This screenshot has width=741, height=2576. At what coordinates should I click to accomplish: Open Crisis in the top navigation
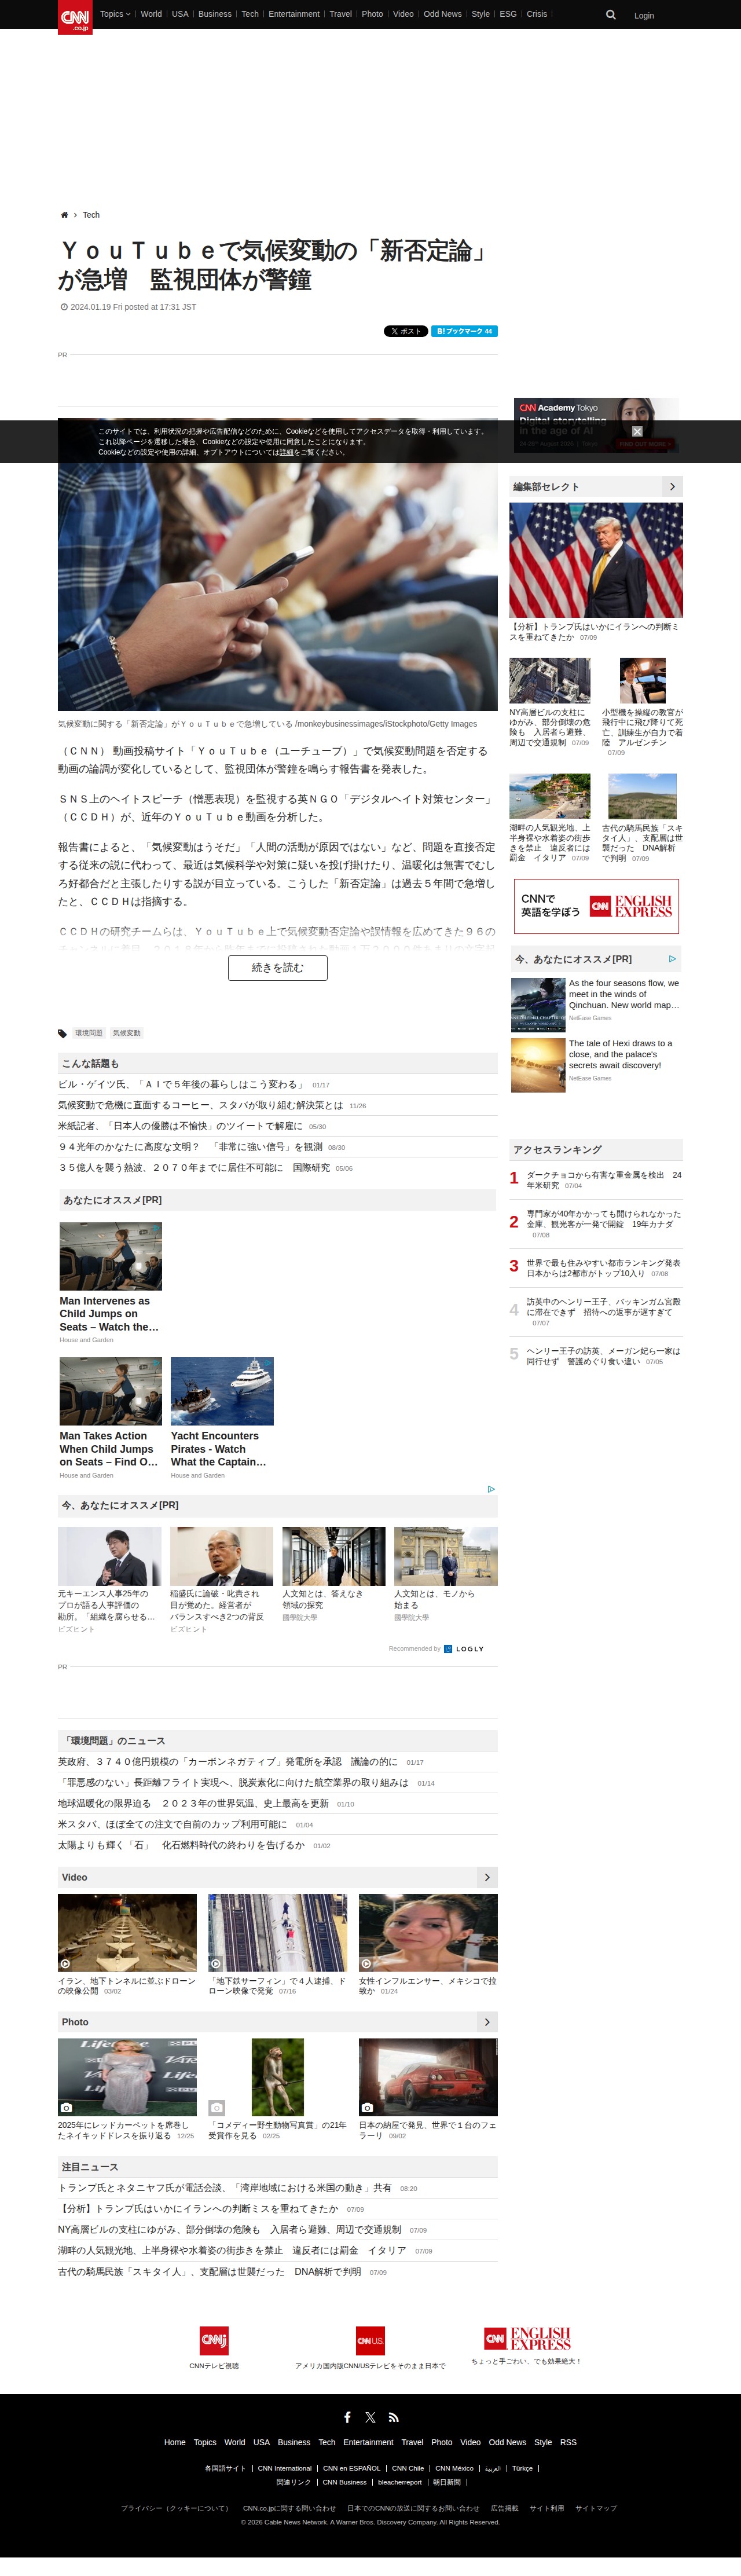pyautogui.click(x=537, y=14)
